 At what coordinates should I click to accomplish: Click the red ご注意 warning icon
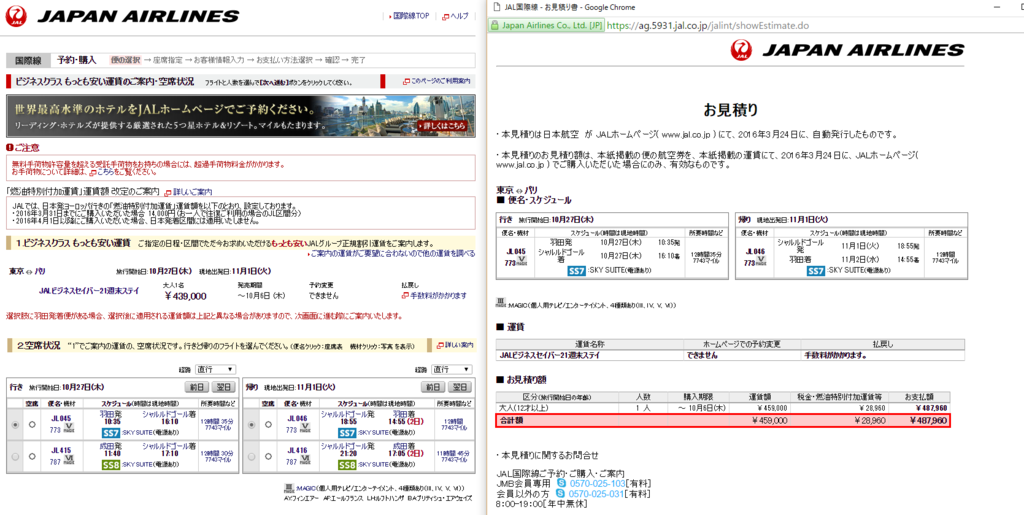pos(9,148)
